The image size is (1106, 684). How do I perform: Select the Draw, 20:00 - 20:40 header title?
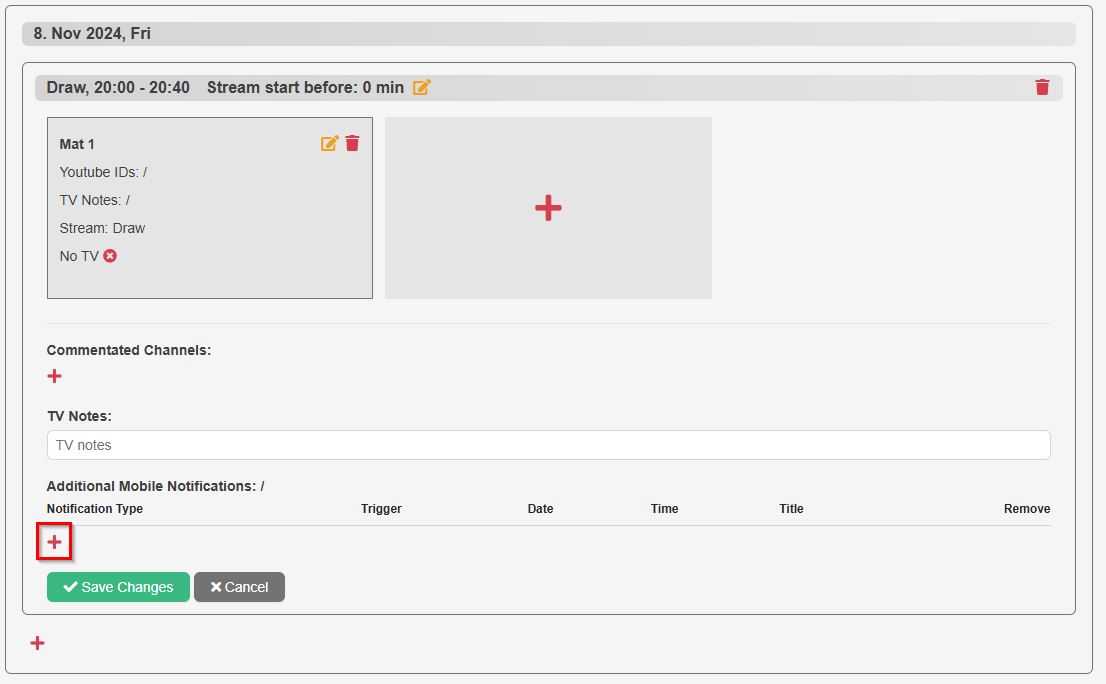[x=118, y=88]
